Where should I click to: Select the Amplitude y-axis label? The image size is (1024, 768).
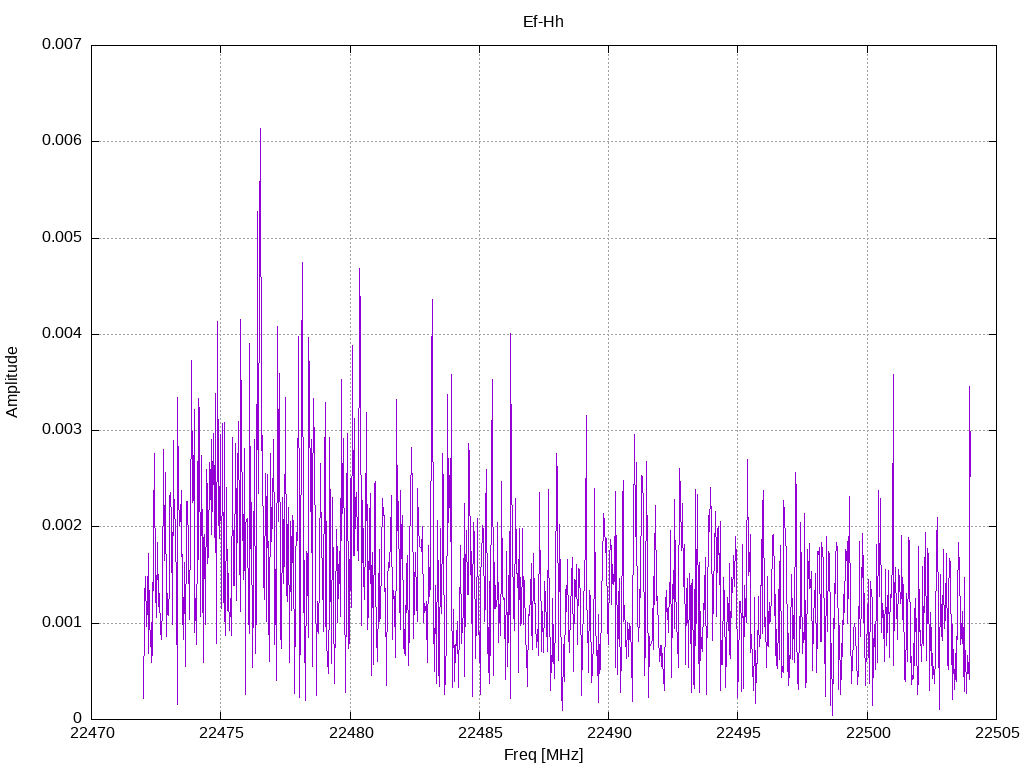coord(12,382)
